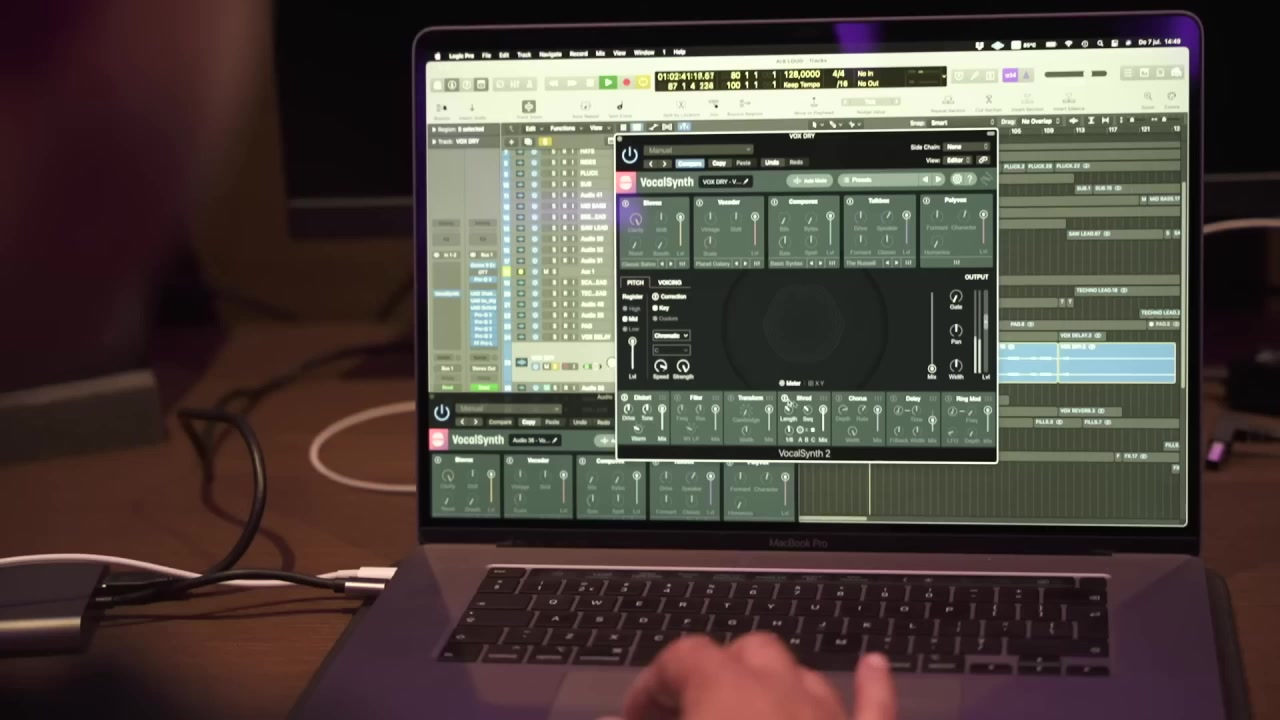Load the next VocalSynth preset
This screenshot has width=1280, height=720.
[938, 180]
